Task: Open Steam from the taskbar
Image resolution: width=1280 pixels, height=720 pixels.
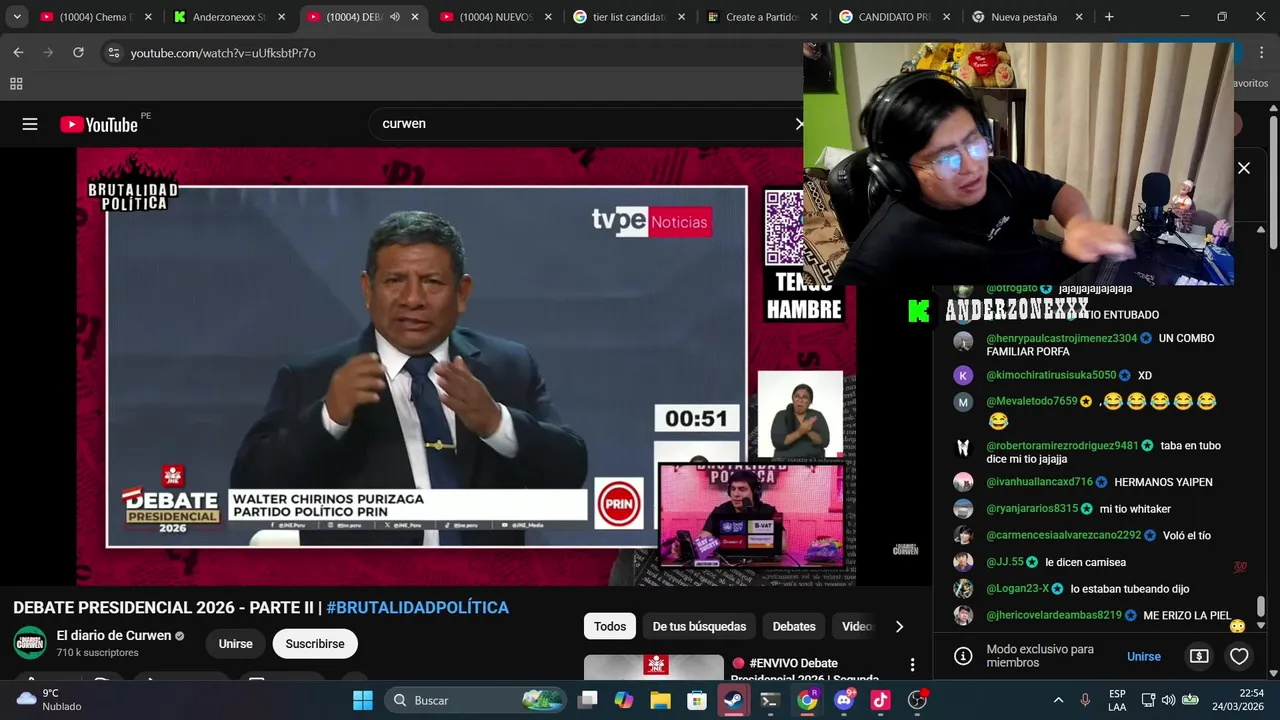Action: 734,700
